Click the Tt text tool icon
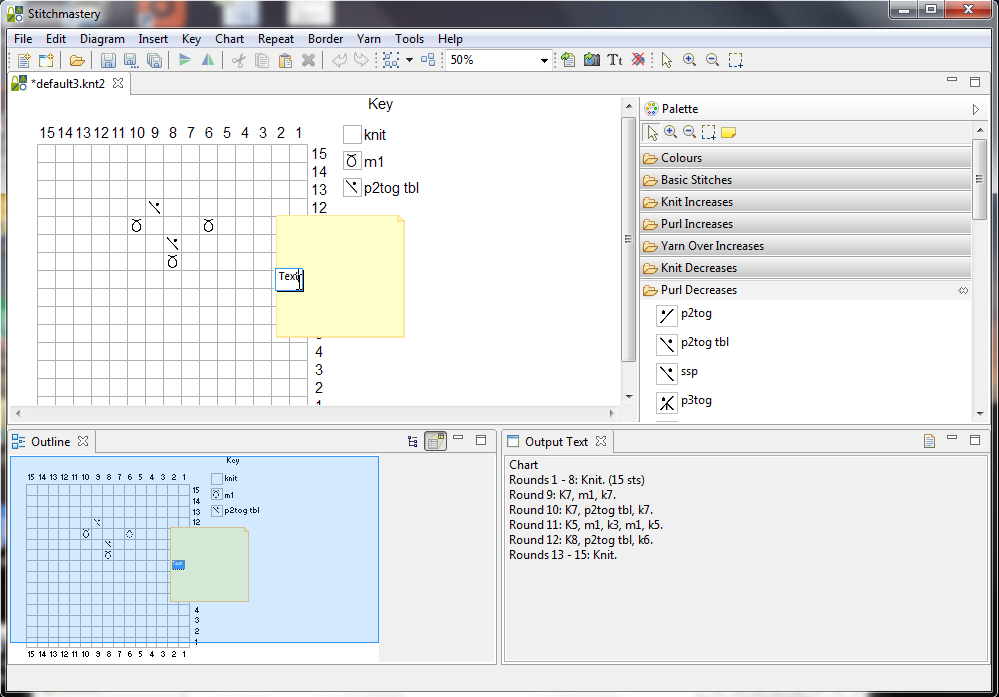Image resolution: width=999 pixels, height=697 pixels. (614, 60)
